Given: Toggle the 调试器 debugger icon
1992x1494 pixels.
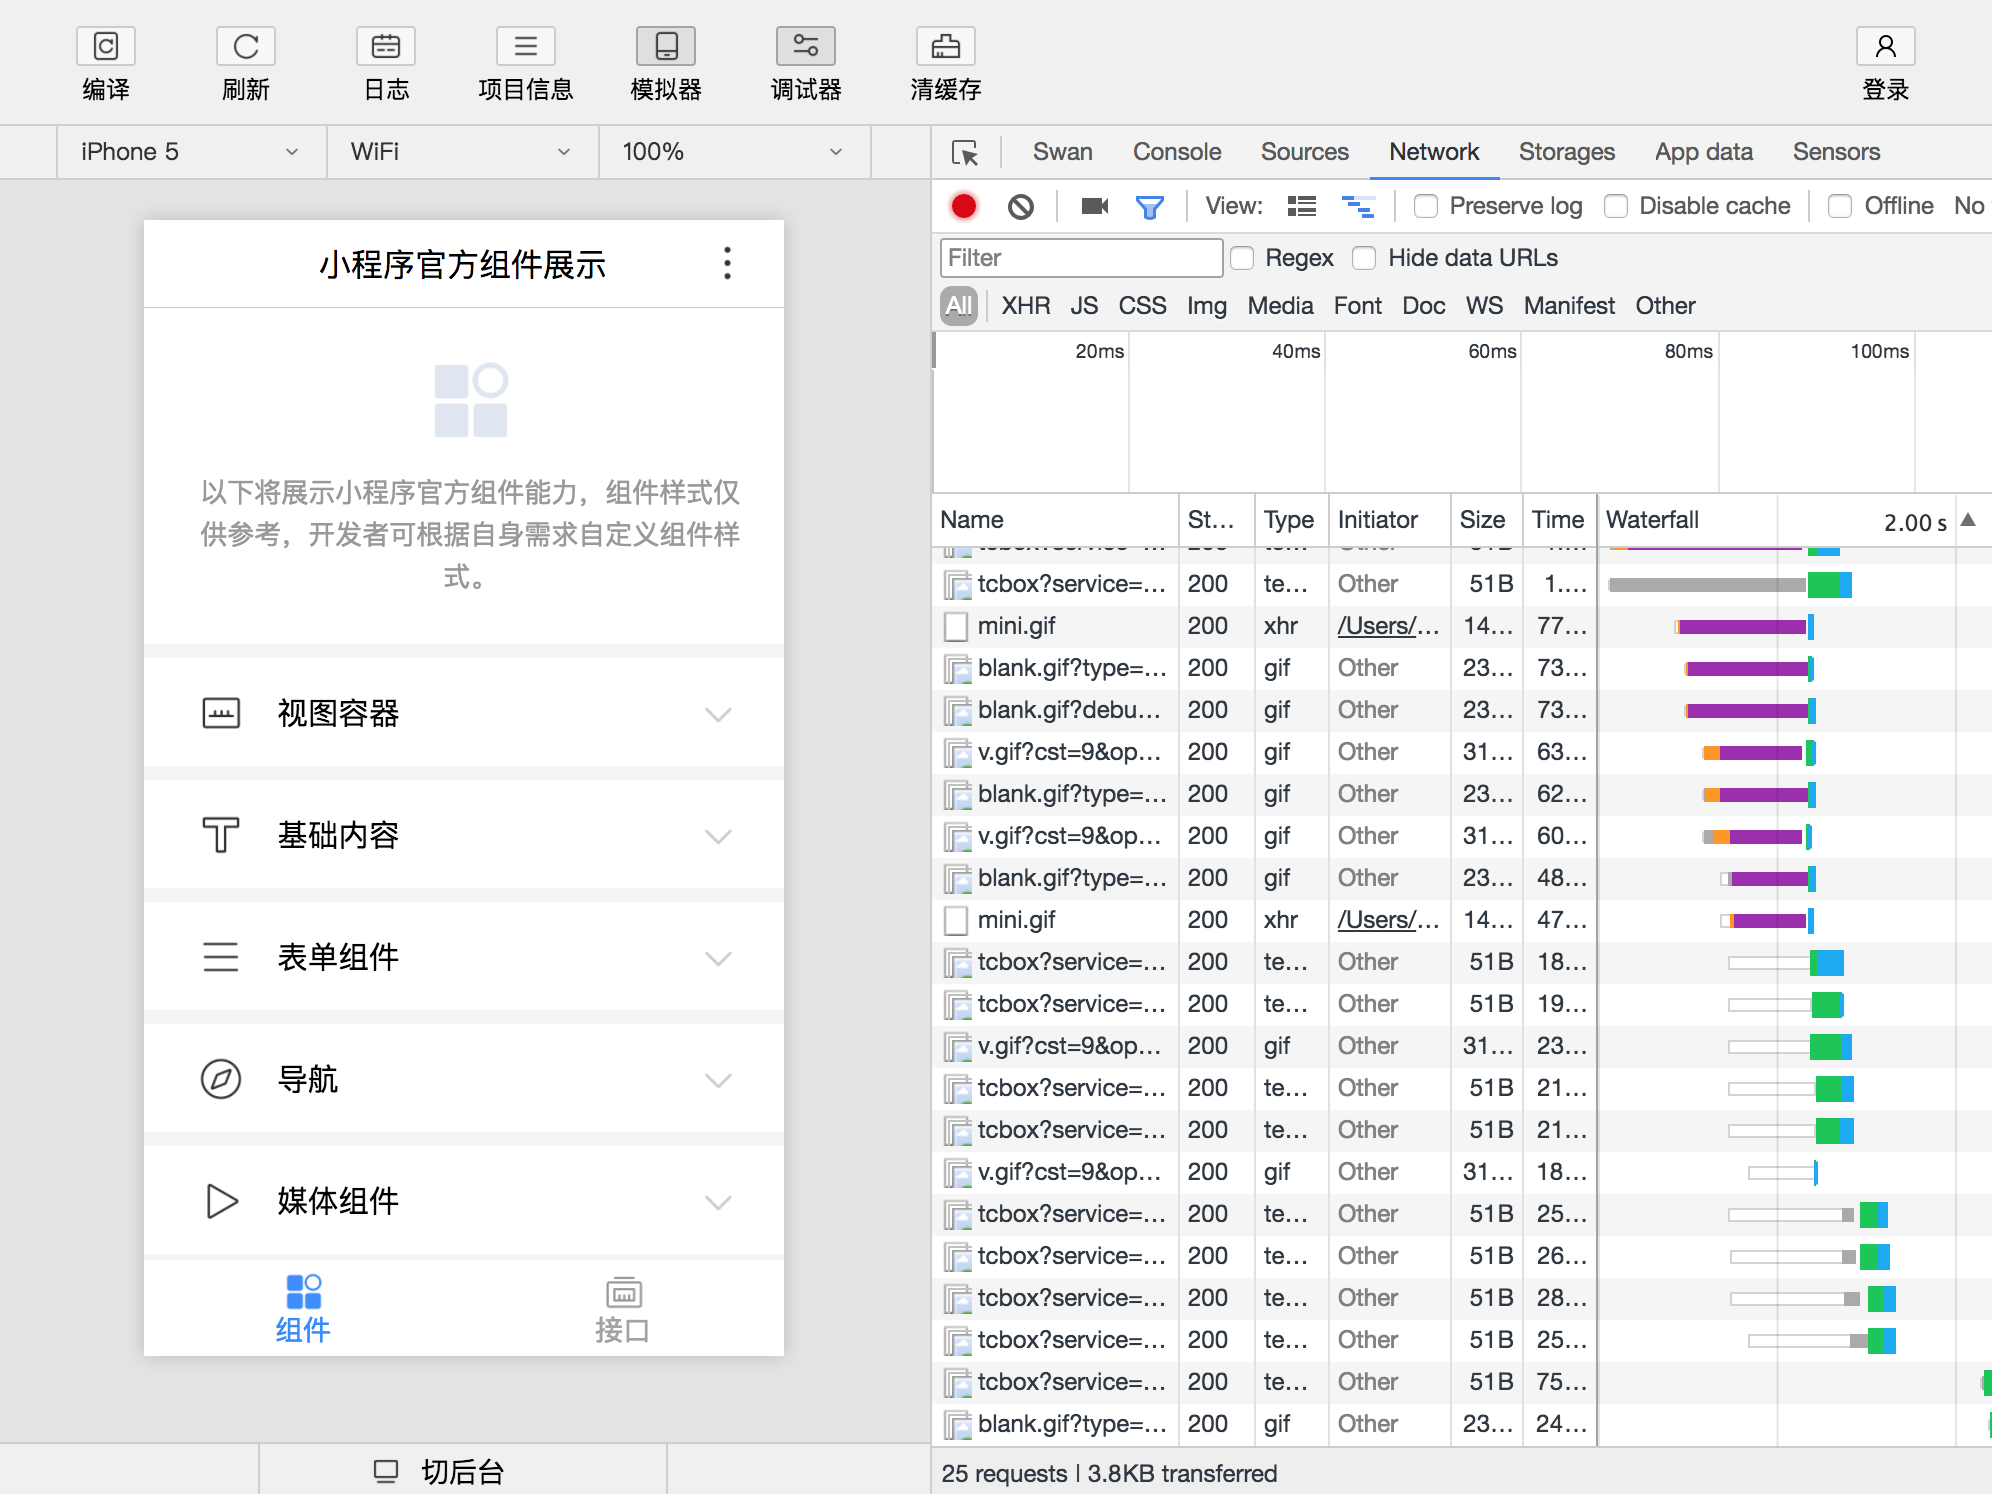Looking at the screenshot, I should (806, 46).
